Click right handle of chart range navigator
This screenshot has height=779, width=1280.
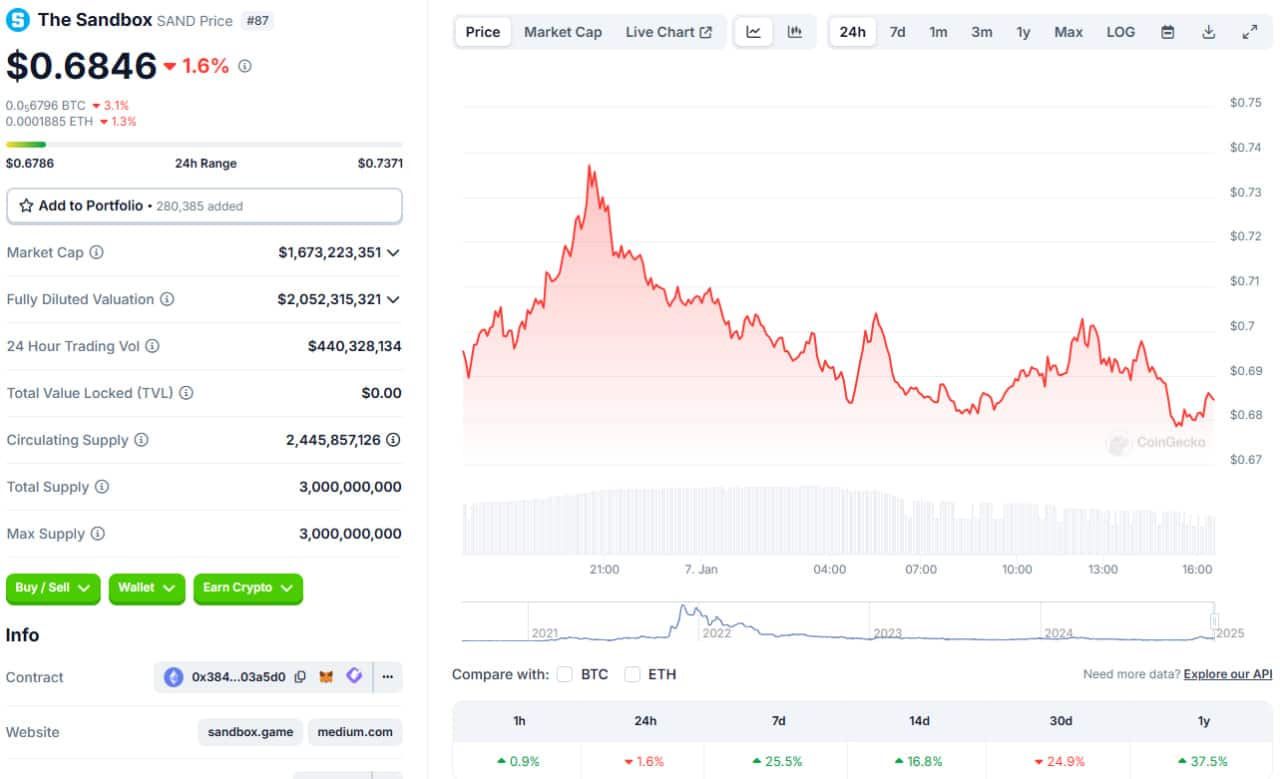pyautogui.click(x=1215, y=621)
